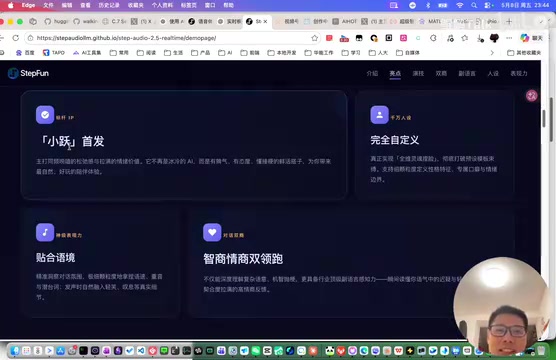
Task: Go to 双商 section in page nav
Action: click(441, 73)
